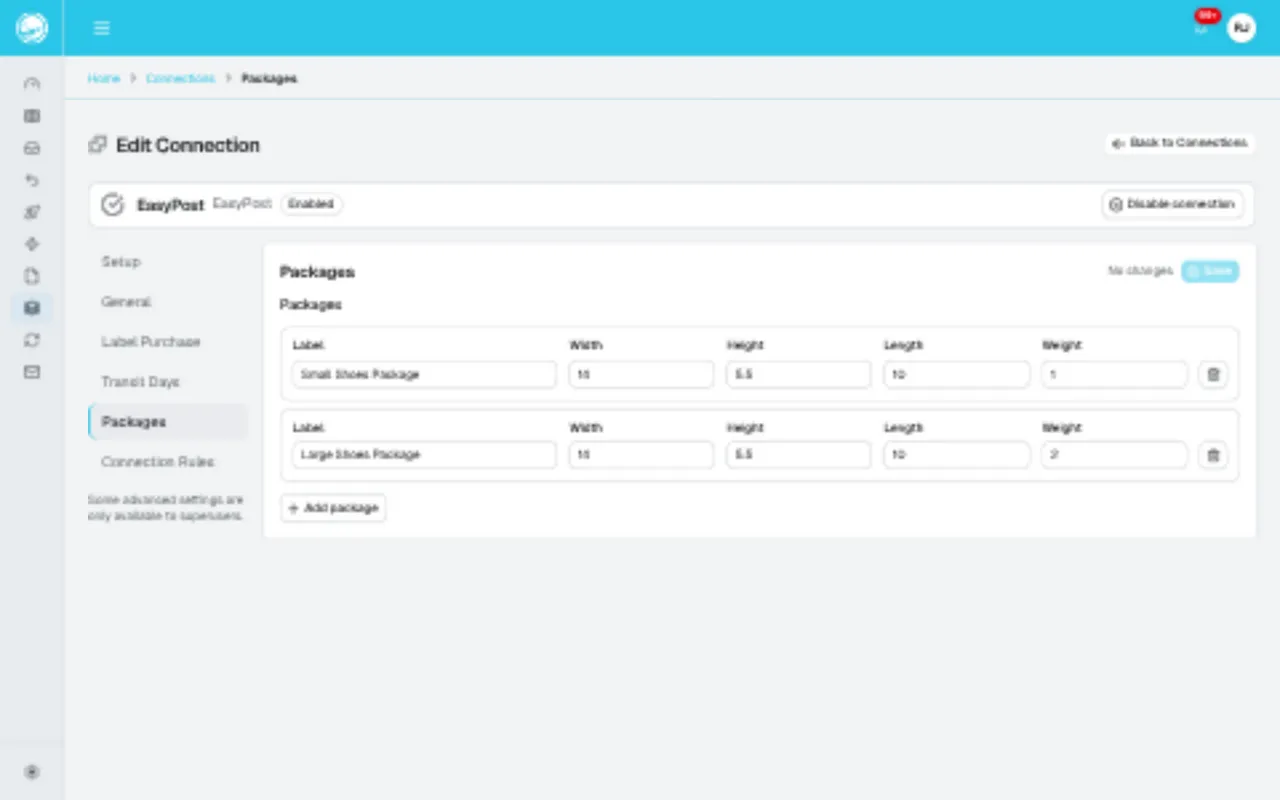
Task: Click the Save button
Action: [1210, 271]
